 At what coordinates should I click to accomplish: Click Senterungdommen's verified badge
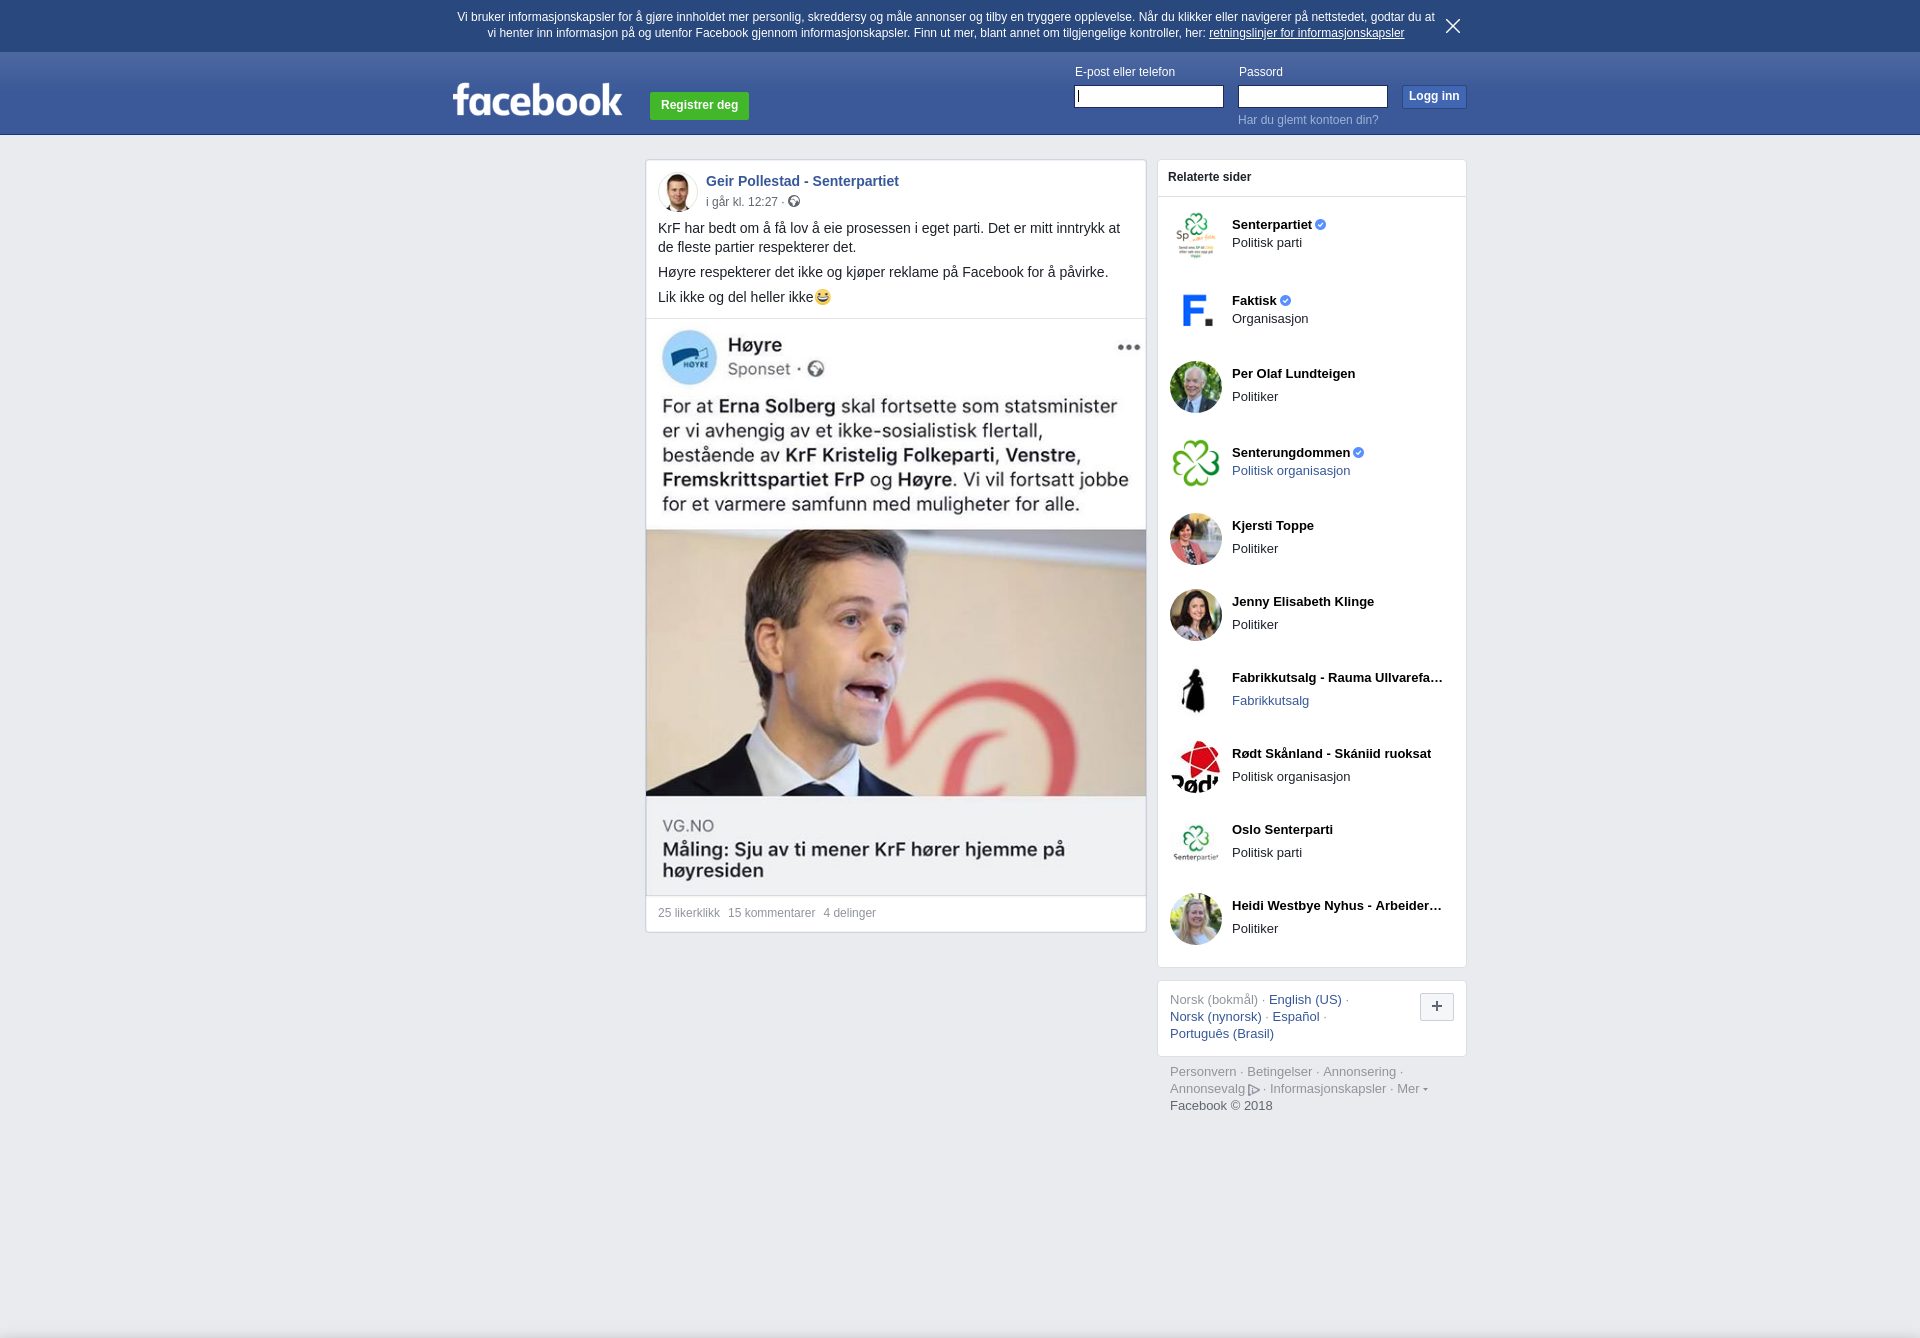[1359, 453]
